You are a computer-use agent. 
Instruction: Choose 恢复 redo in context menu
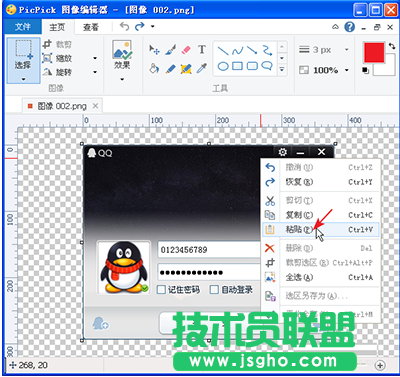[320, 182]
